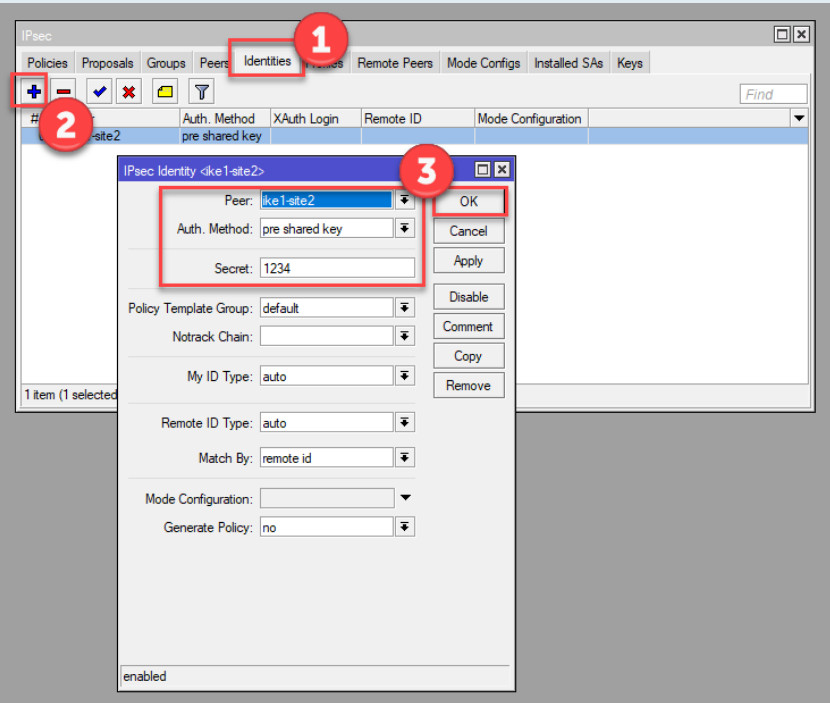The height and width of the screenshot is (703, 830).
Task: Expand the Mode Configuration field arrow
Action: coord(405,498)
